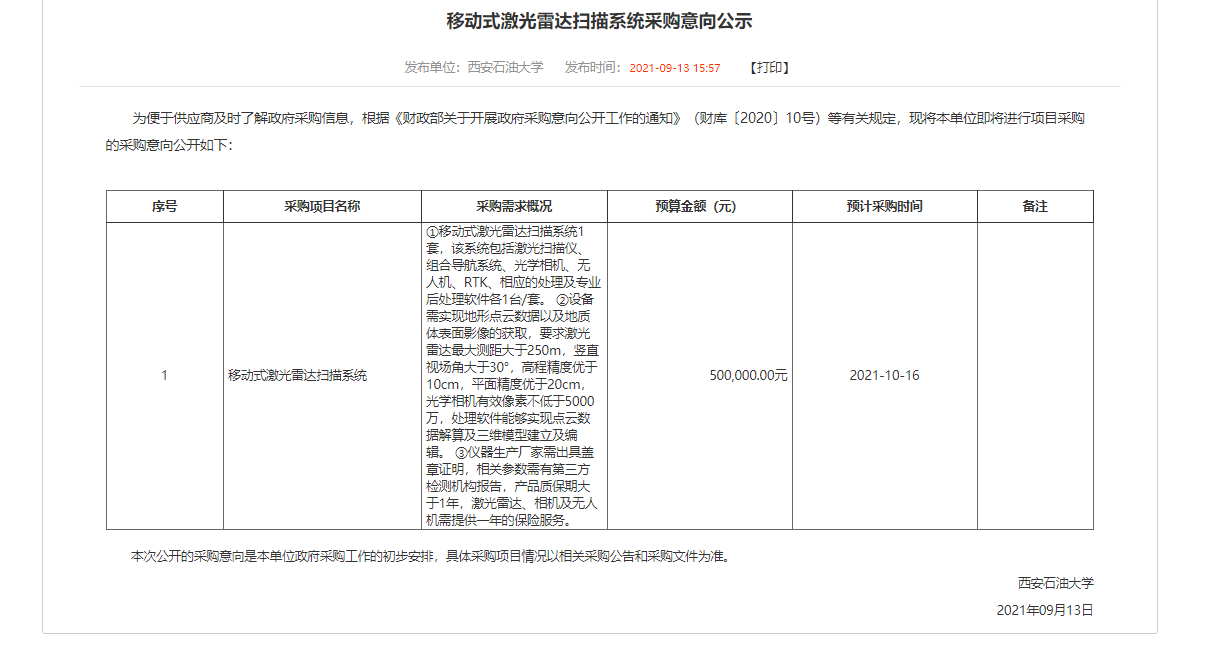Click the planned purchase date 2021-10-16
The image size is (1232, 654).
885,376
